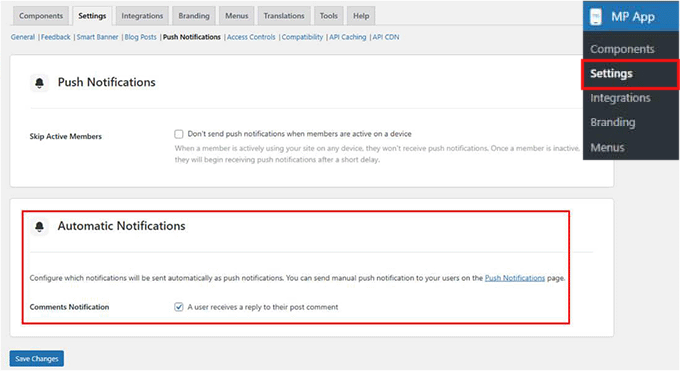This screenshot has height=371, width=680.
Task: Click the Save Changes button
Action: coord(37,359)
